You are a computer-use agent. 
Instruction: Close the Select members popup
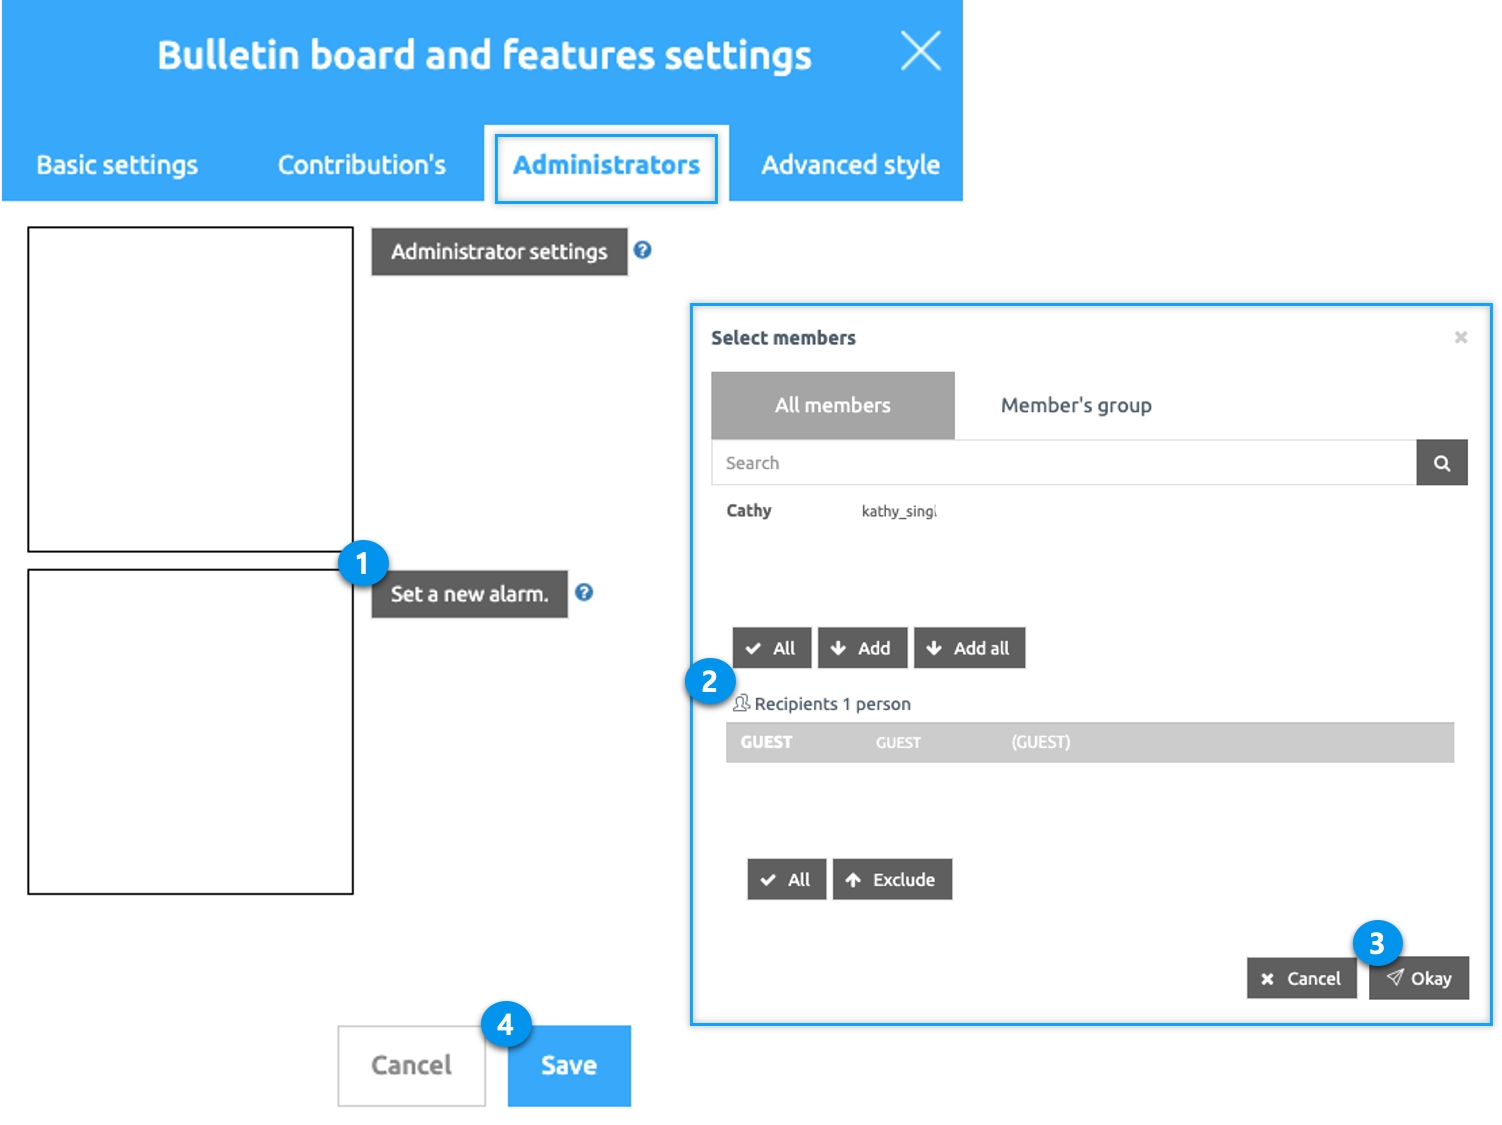click(x=1460, y=337)
